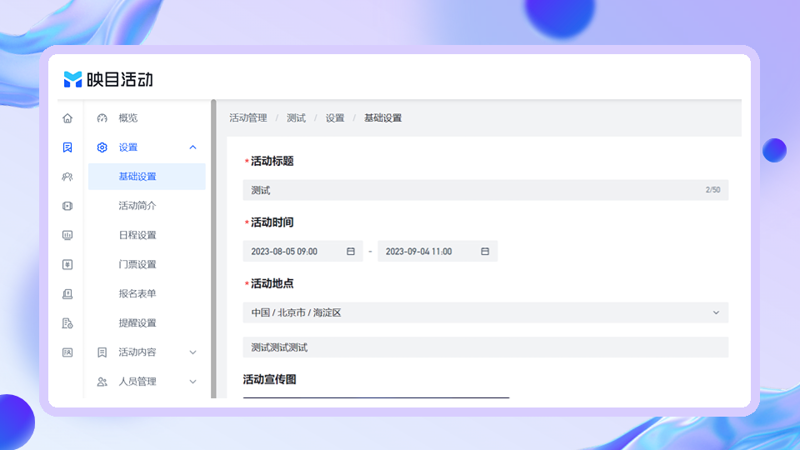Click the rail icon below the people icon
Screen dimensions: 800x450
(x=67, y=206)
